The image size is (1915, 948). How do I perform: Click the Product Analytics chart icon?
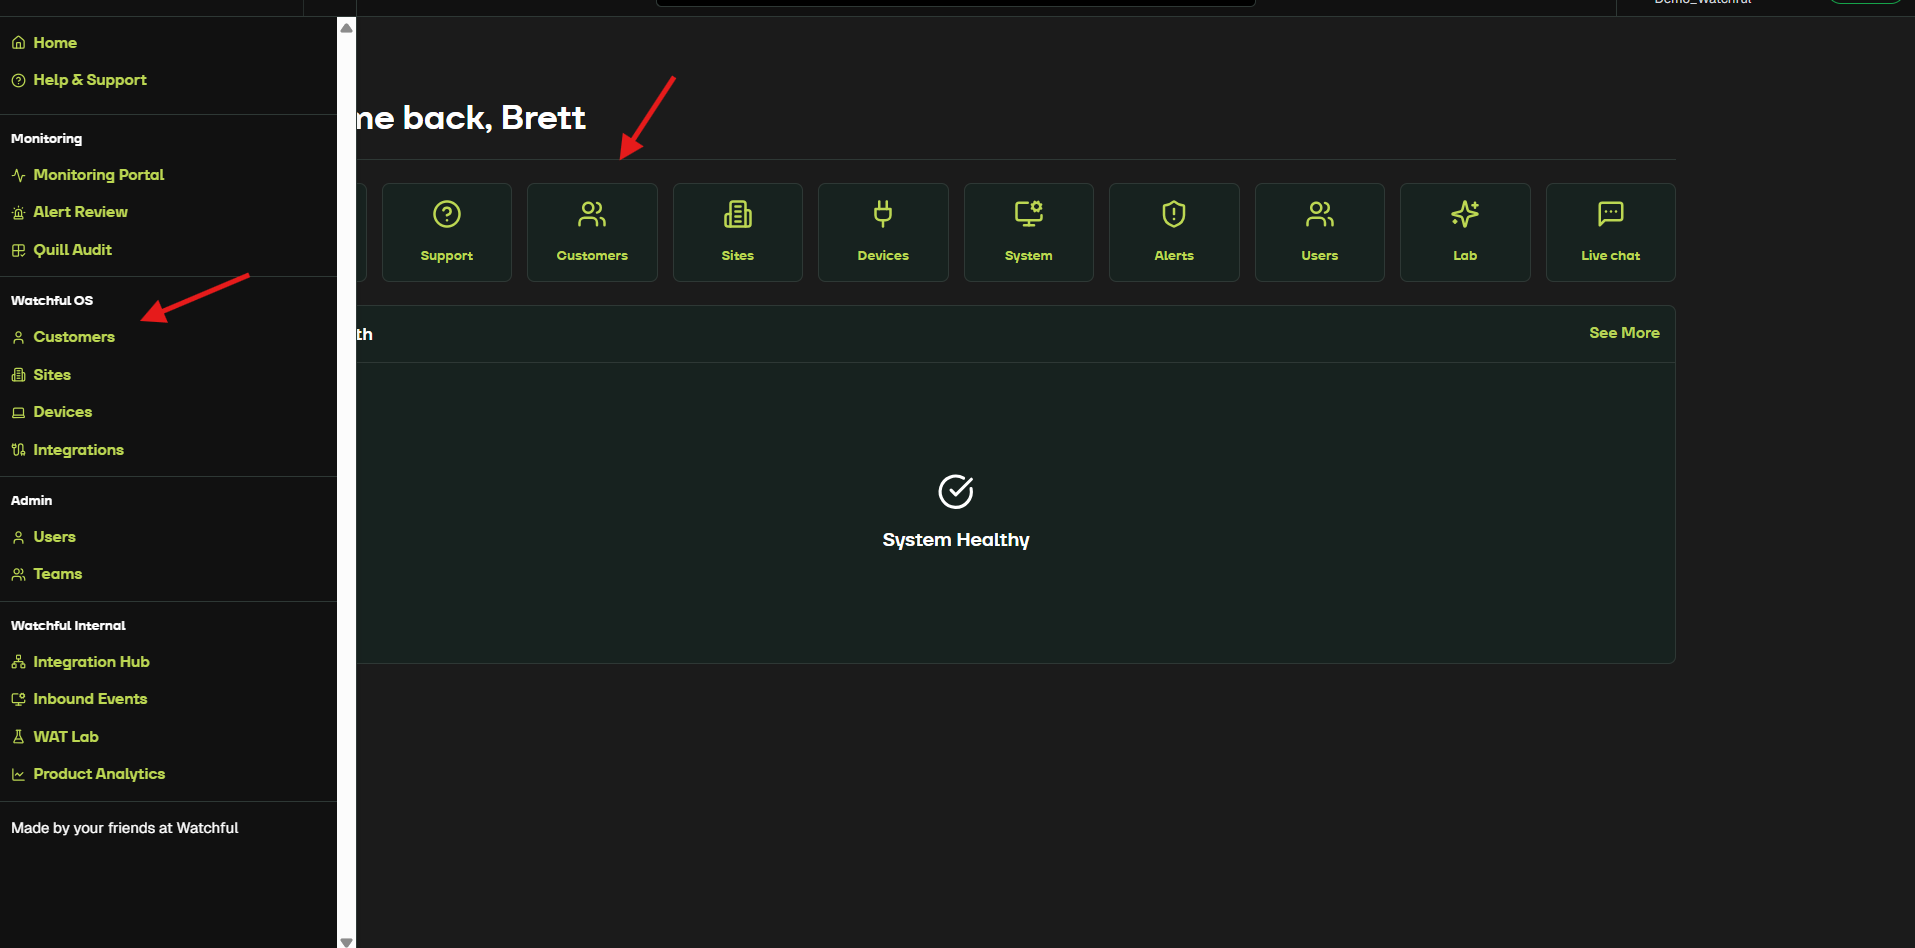click(18, 774)
